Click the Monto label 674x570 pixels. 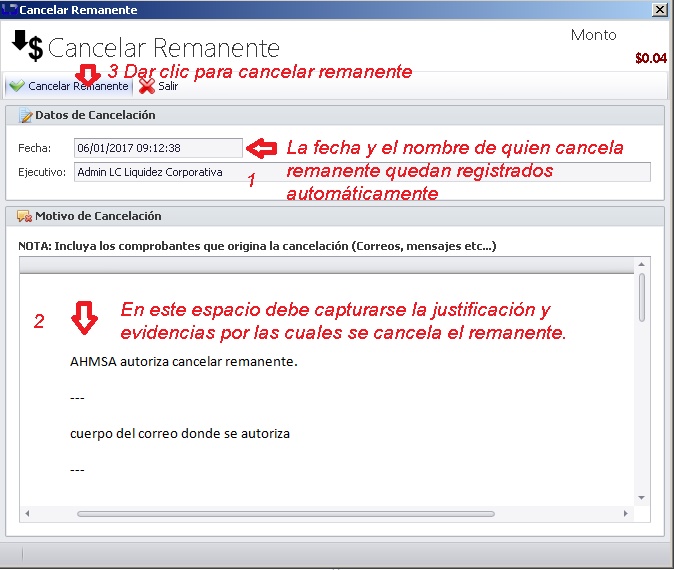point(594,35)
